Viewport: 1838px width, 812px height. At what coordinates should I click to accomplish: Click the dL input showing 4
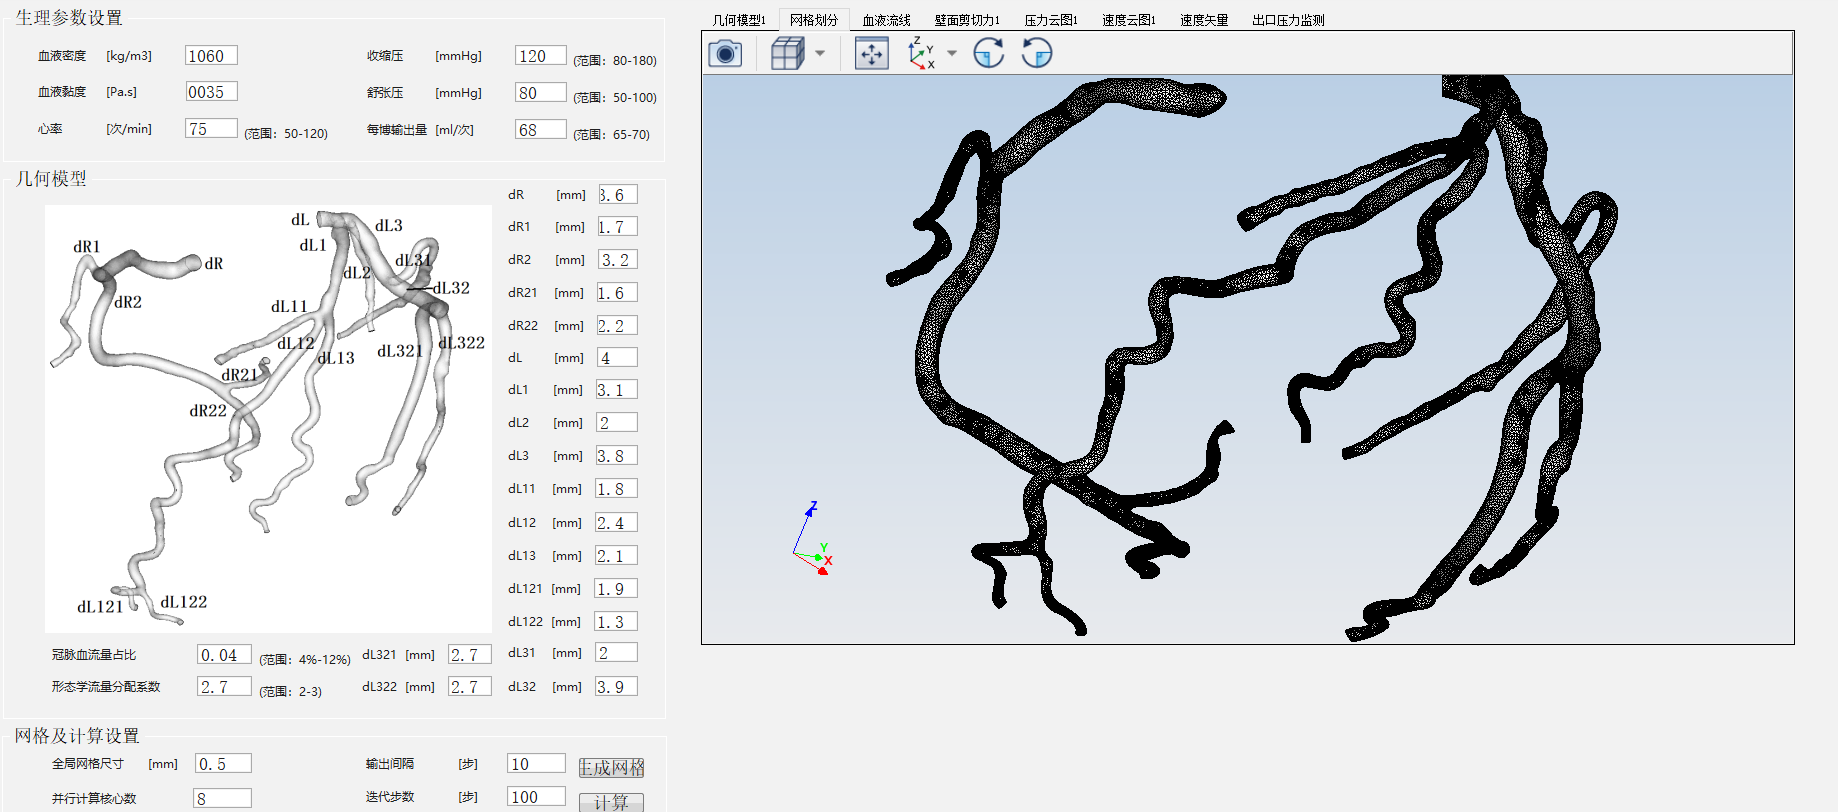point(617,358)
